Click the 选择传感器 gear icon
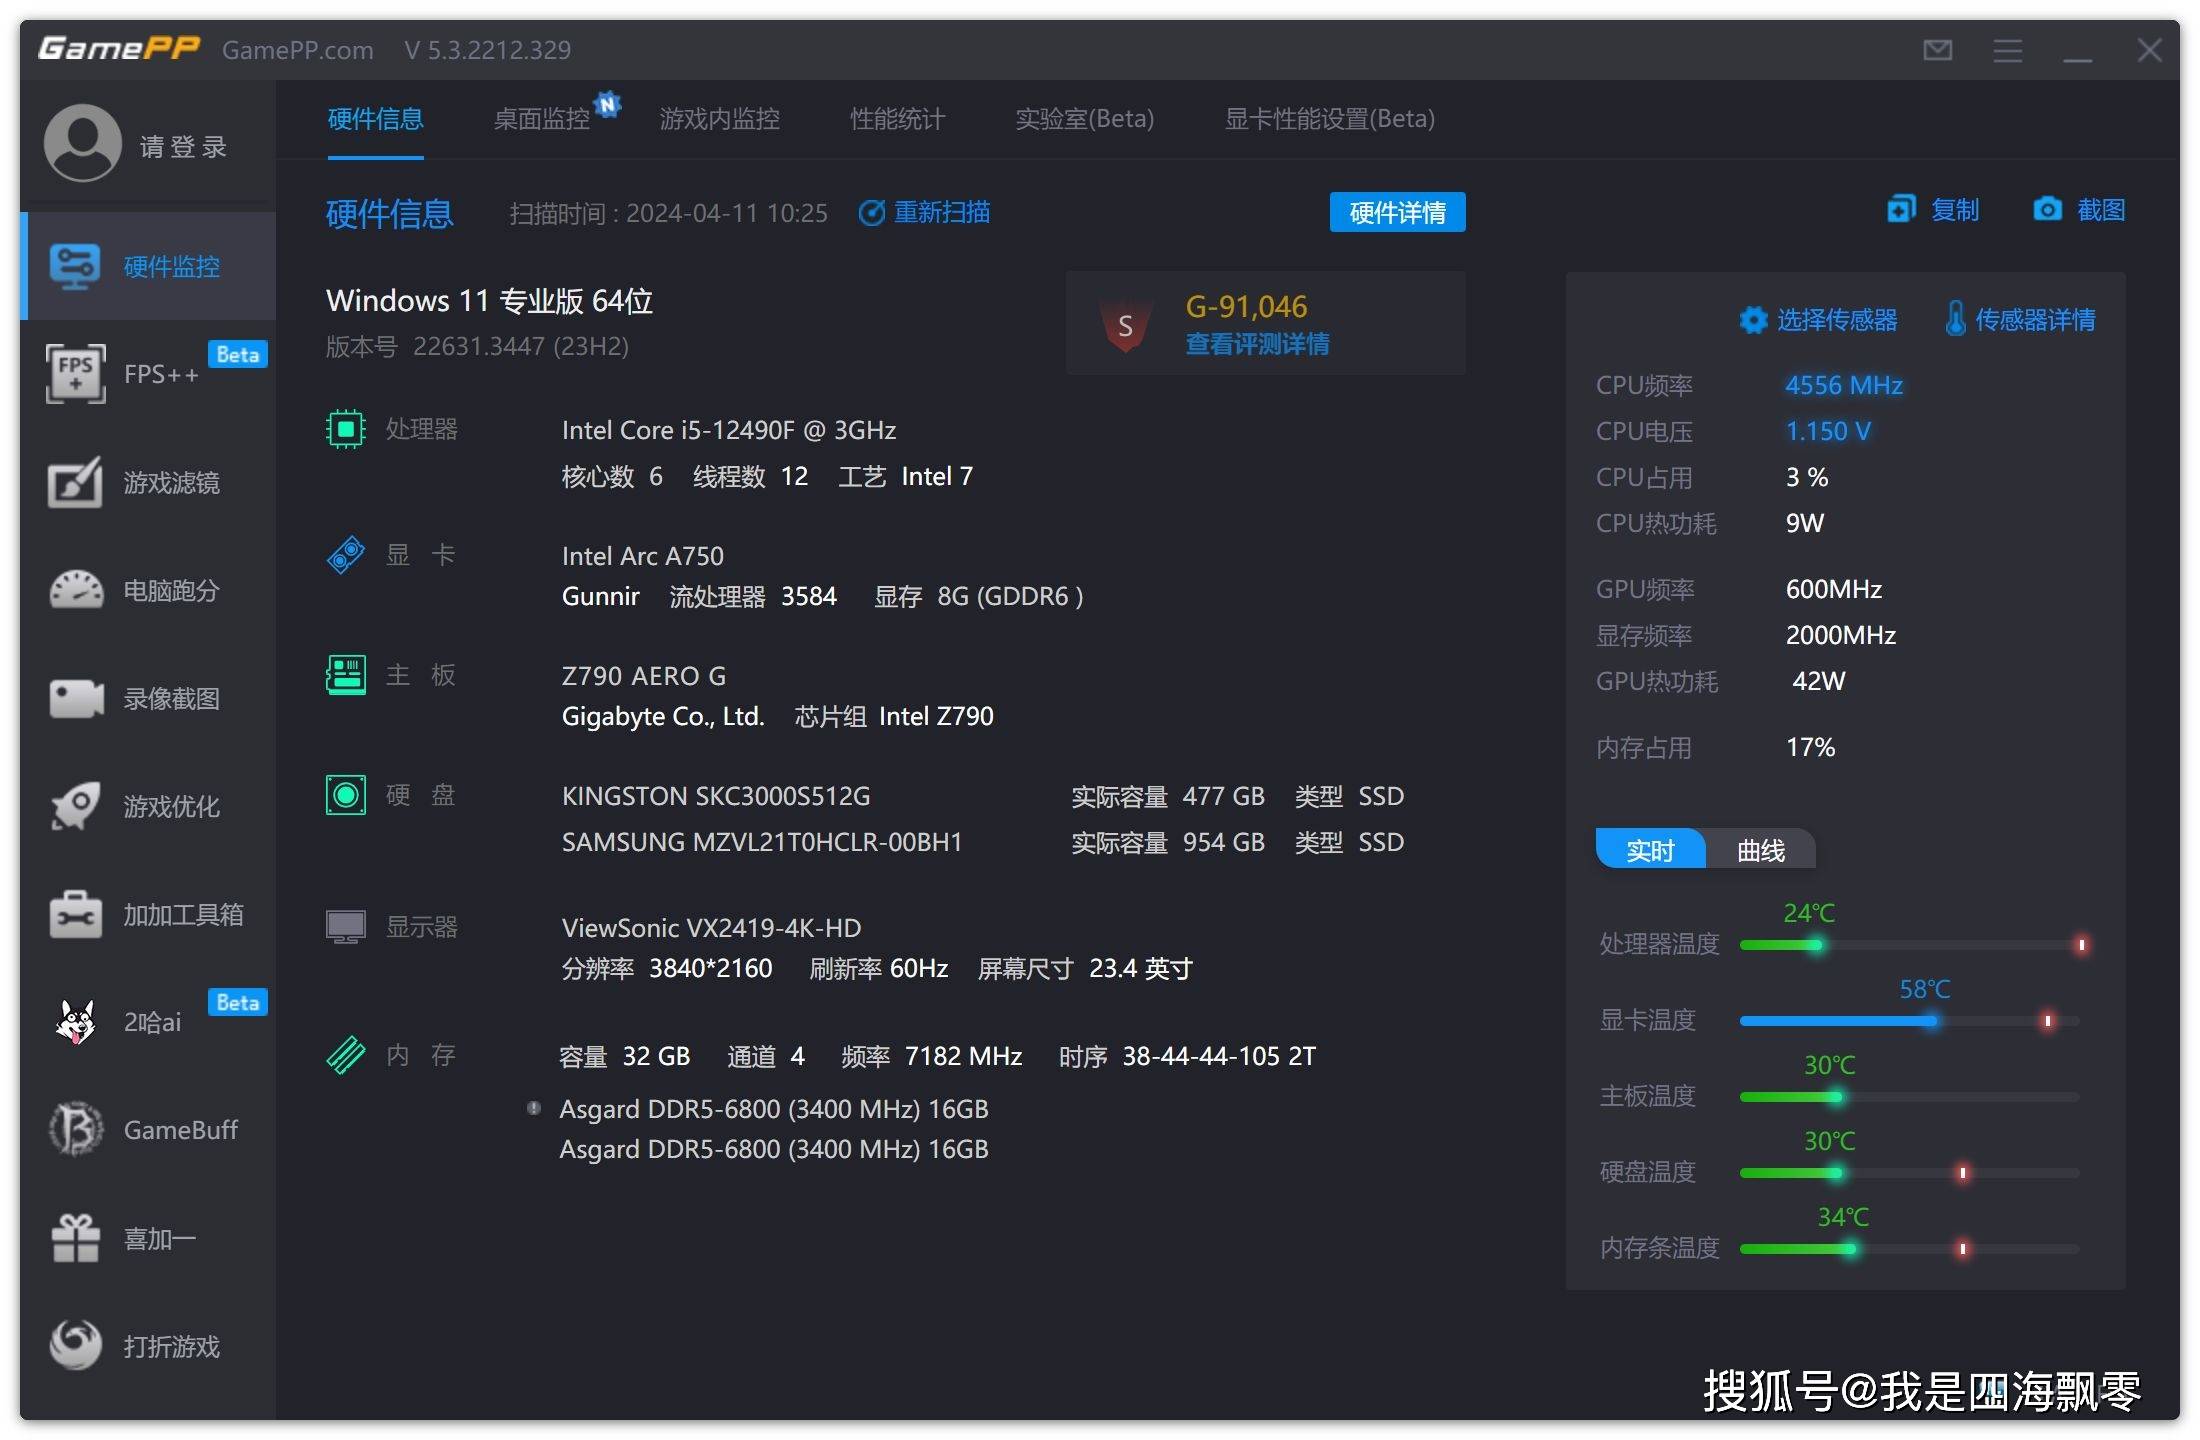 [1753, 320]
